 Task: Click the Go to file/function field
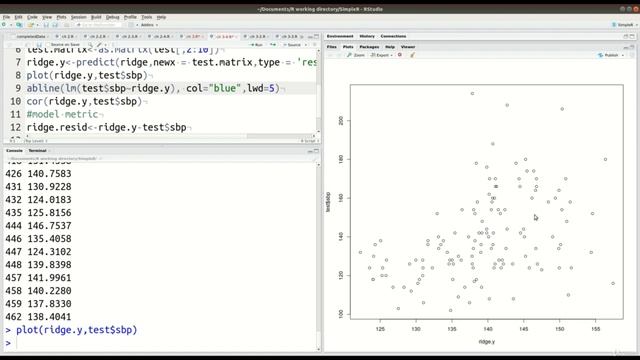pyautogui.click(x=99, y=25)
